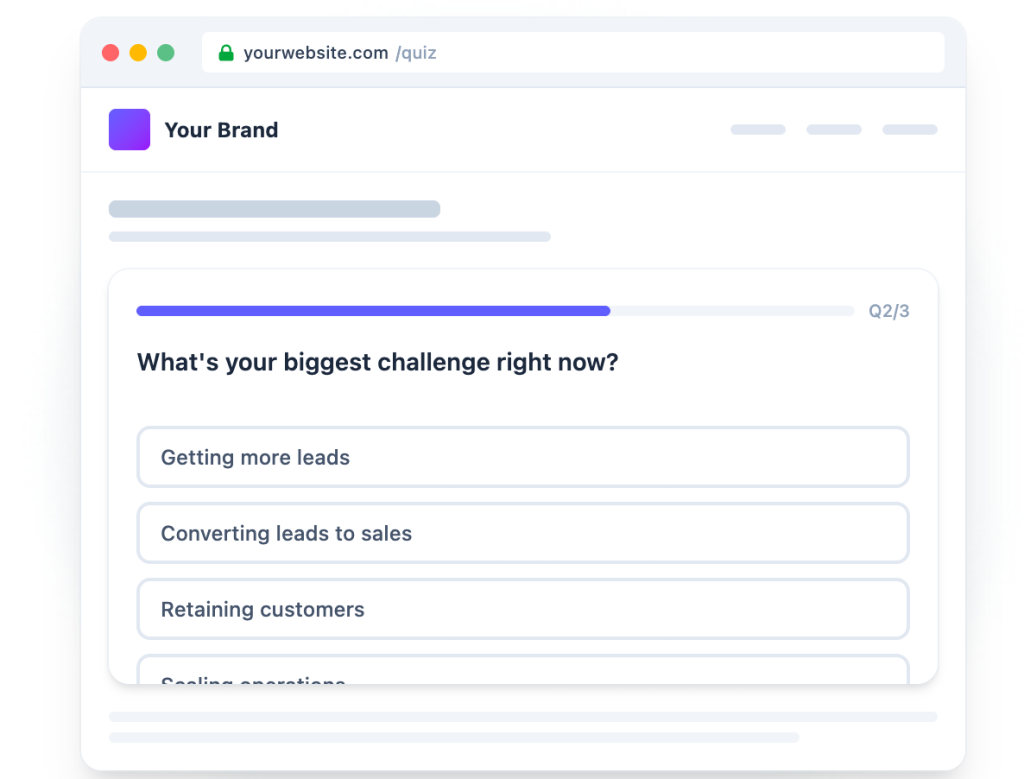Click the quiz progress bar
This screenshot has height=779, width=1024.
click(494, 311)
